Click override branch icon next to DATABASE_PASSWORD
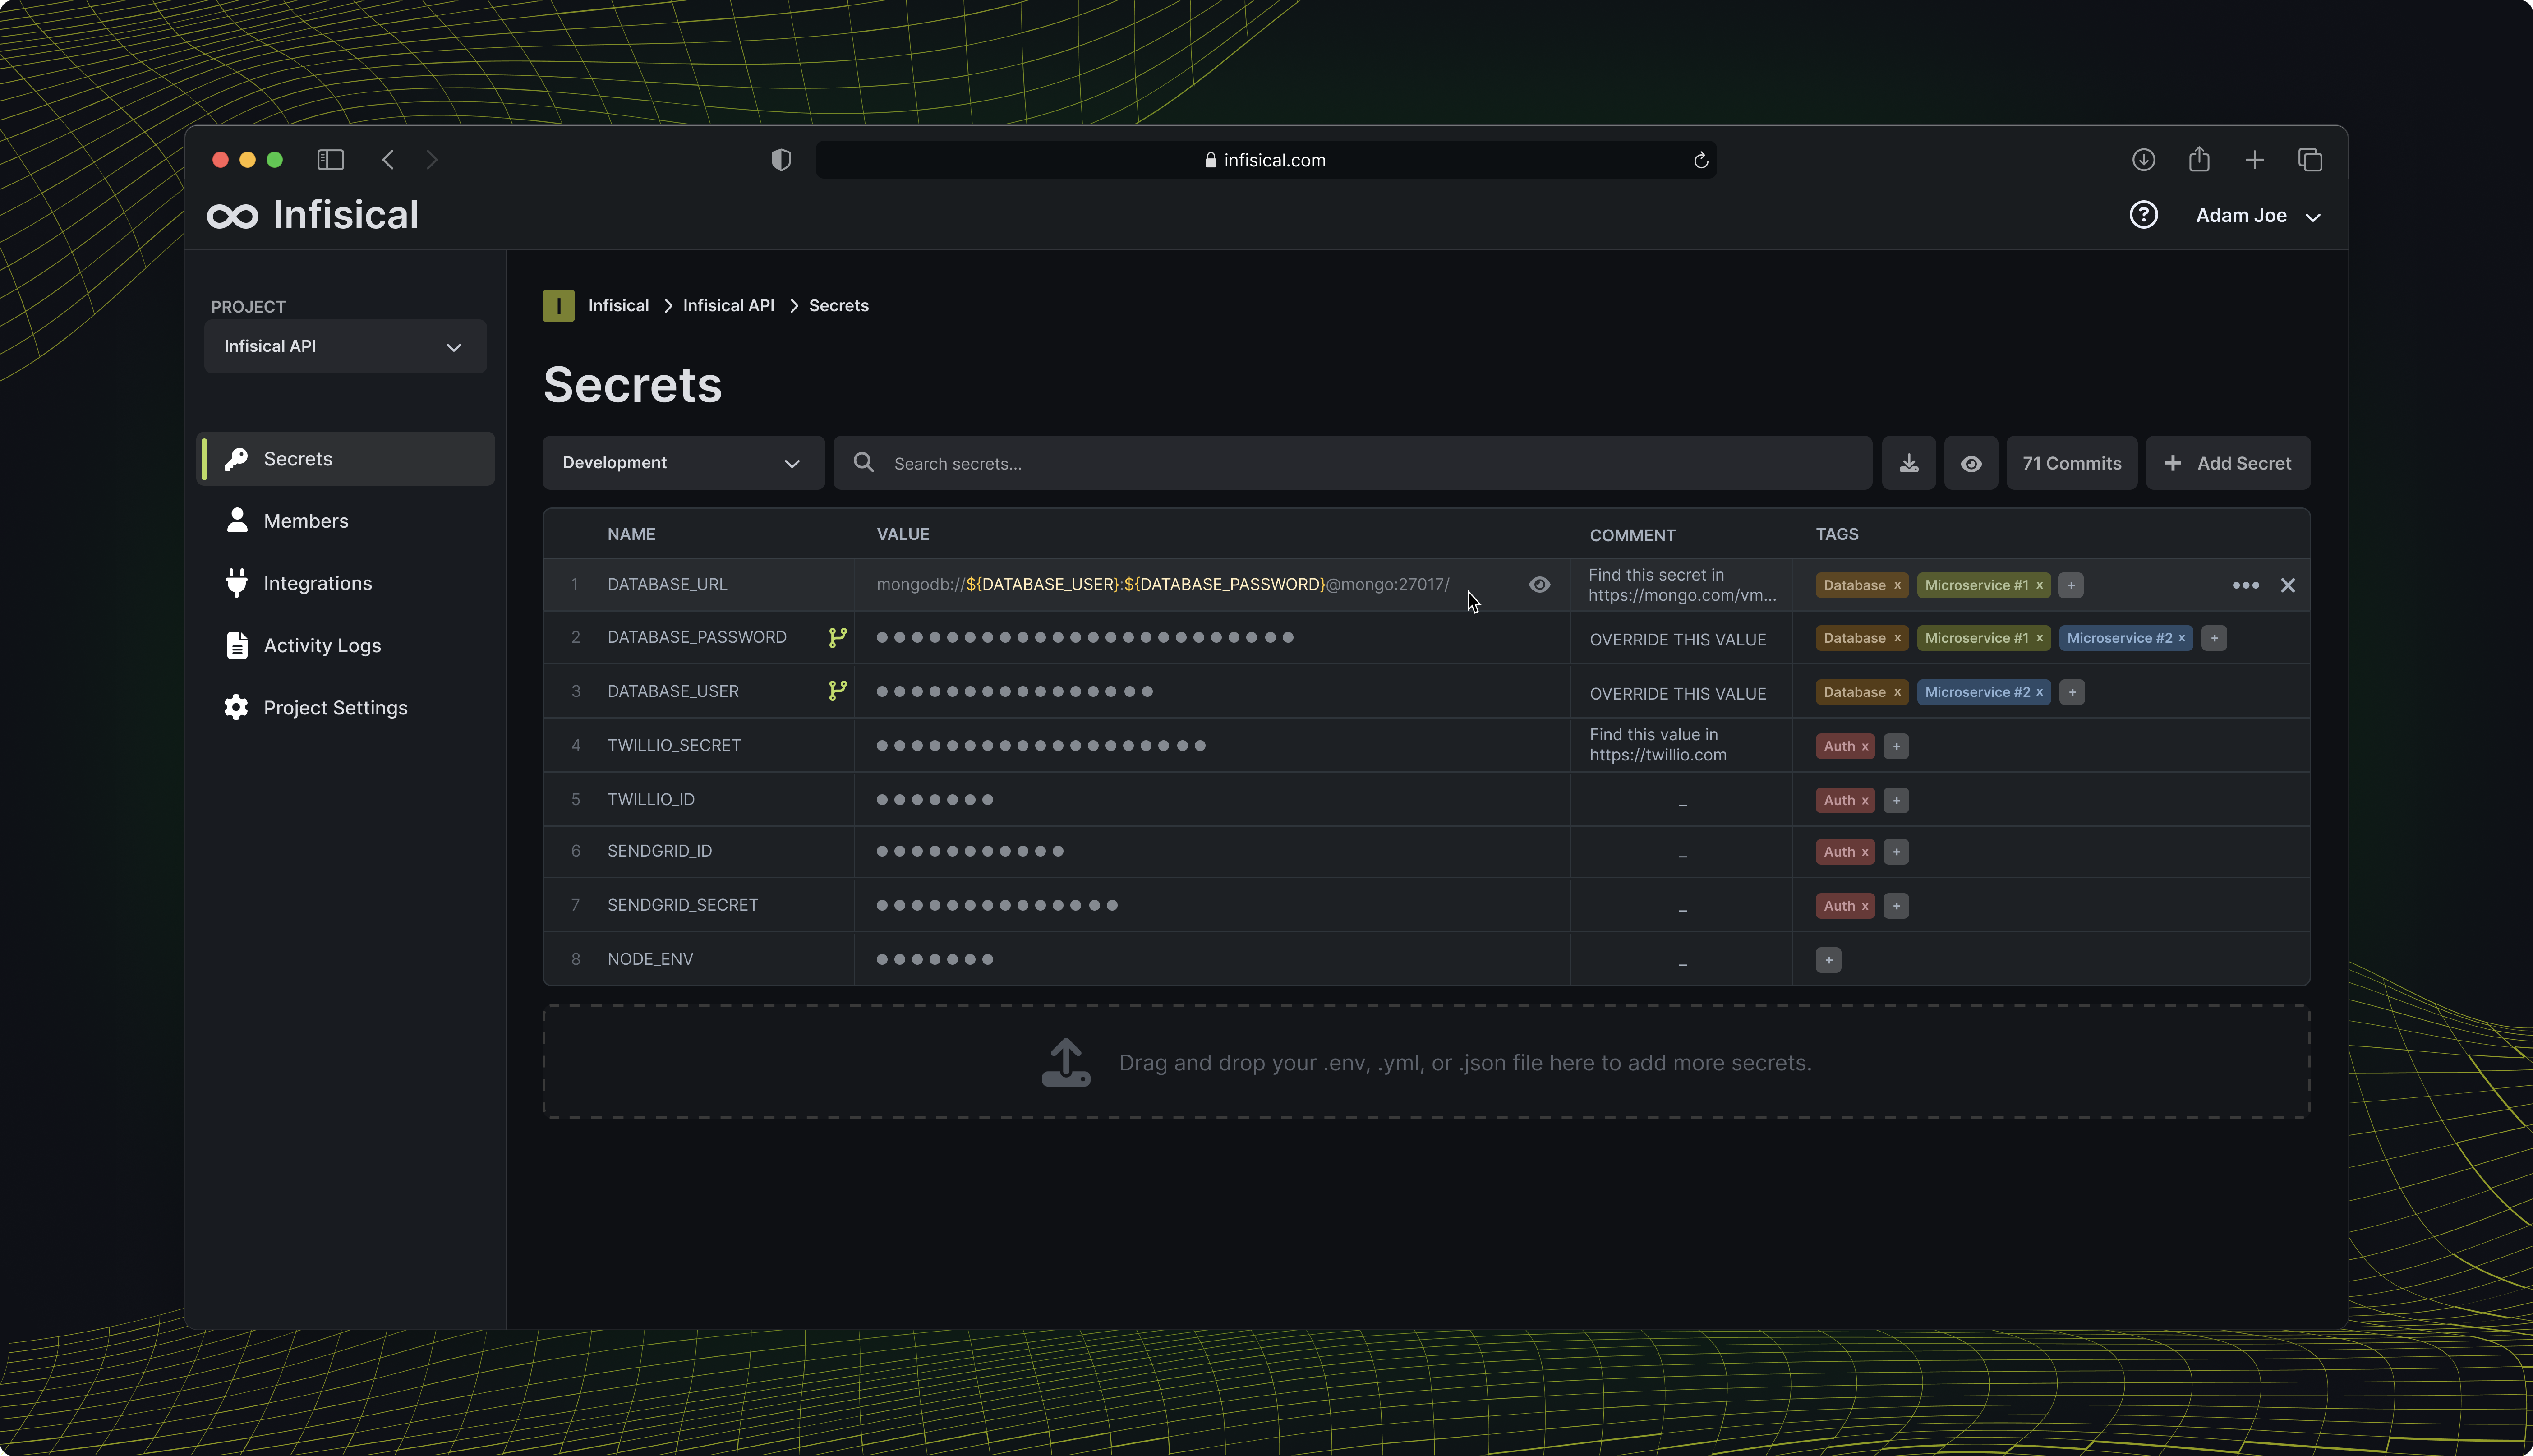Screen dimensions: 2533x1456 pos(837,637)
